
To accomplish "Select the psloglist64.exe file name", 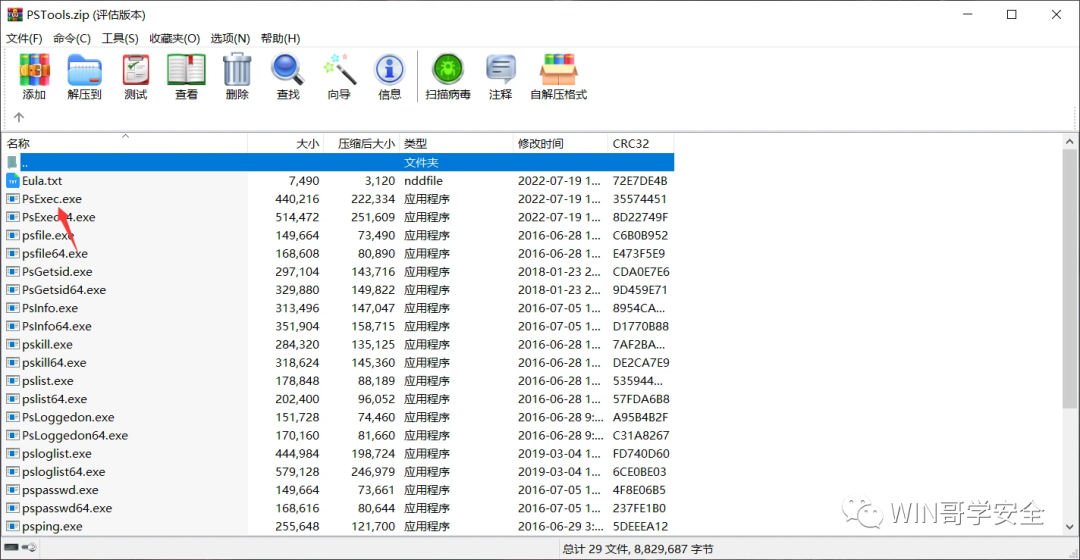I will tap(63, 472).
